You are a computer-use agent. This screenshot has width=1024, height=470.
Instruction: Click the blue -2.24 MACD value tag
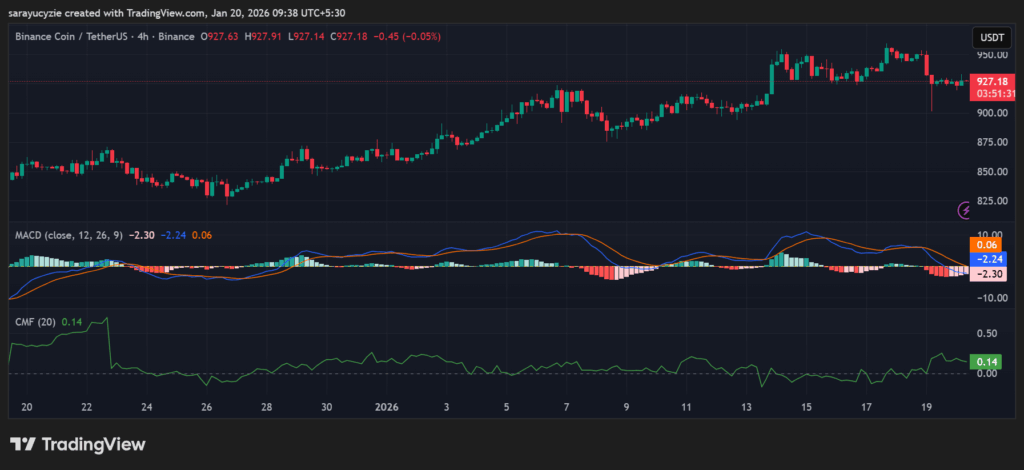click(987, 259)
